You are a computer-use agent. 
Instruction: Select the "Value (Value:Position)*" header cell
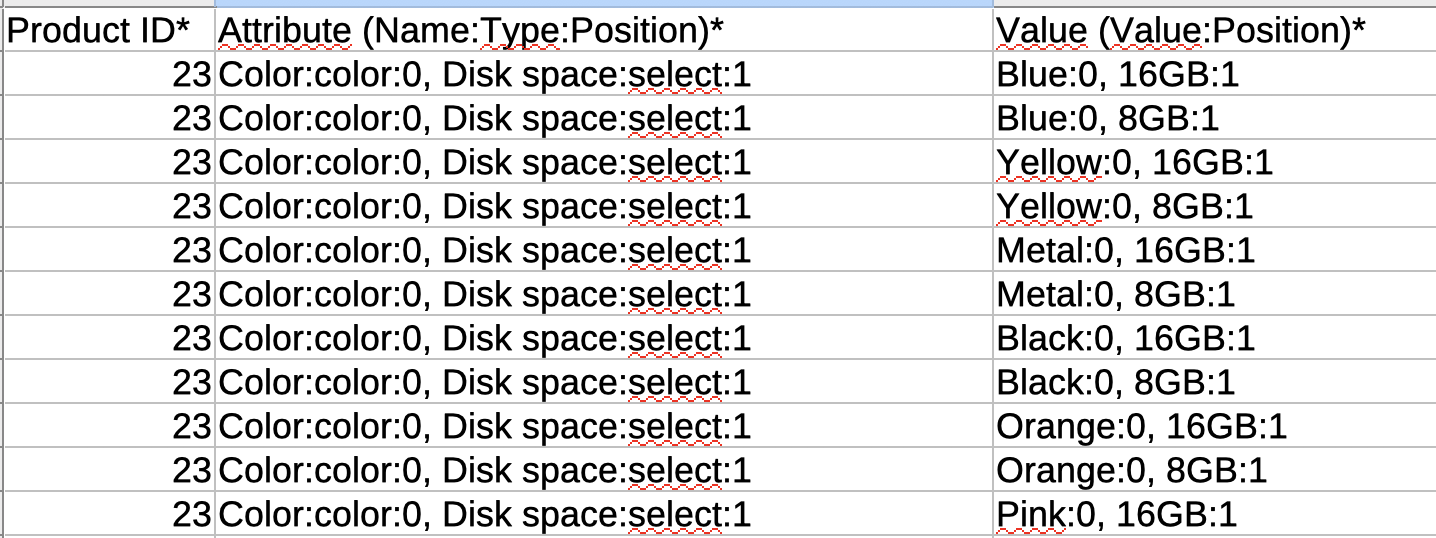1180,32
